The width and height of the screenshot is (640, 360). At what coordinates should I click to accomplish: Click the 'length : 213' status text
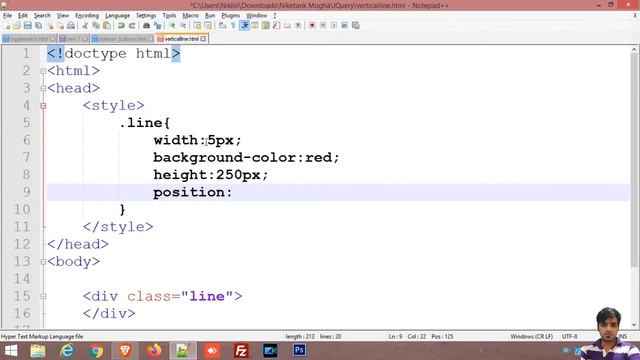300,337
